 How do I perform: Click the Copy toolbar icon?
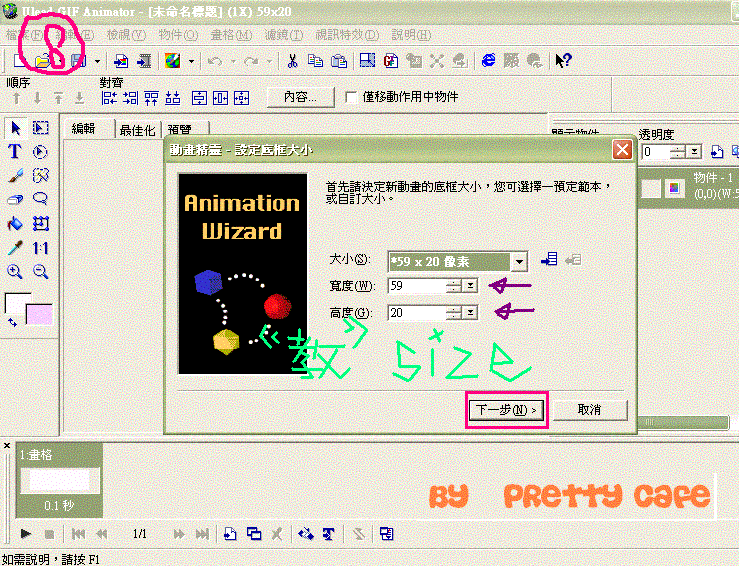pyautogui.click(x=315, y=61)
